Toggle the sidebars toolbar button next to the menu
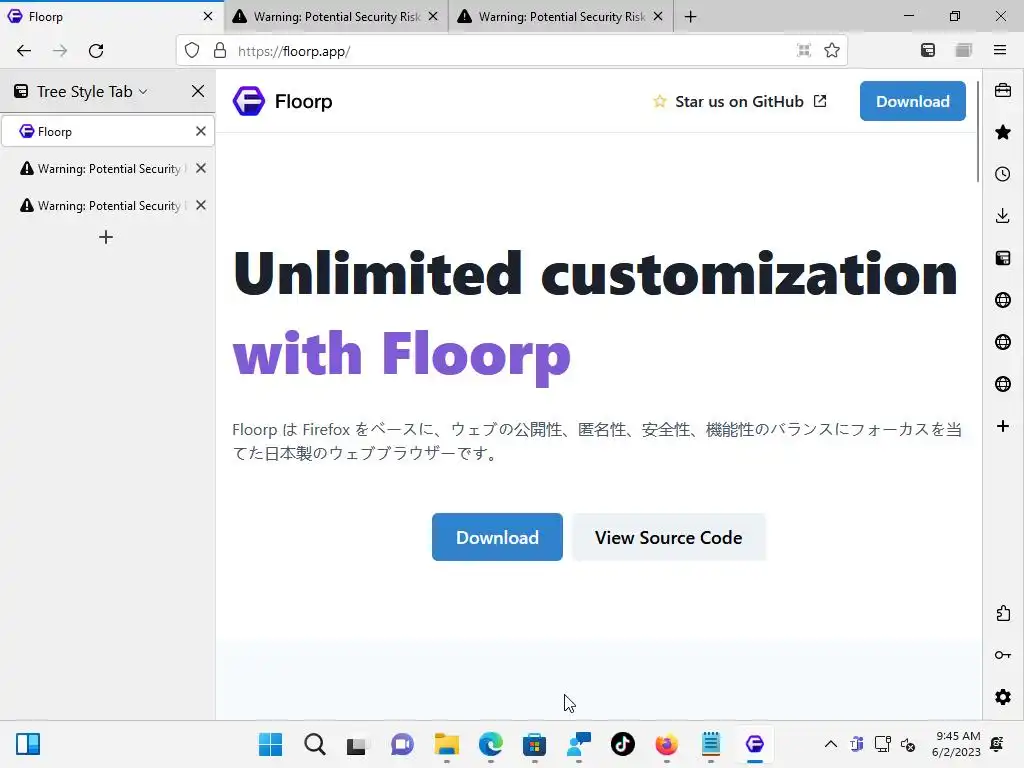The height and width of the screenshot is (768, 1024). click(964, 50)
